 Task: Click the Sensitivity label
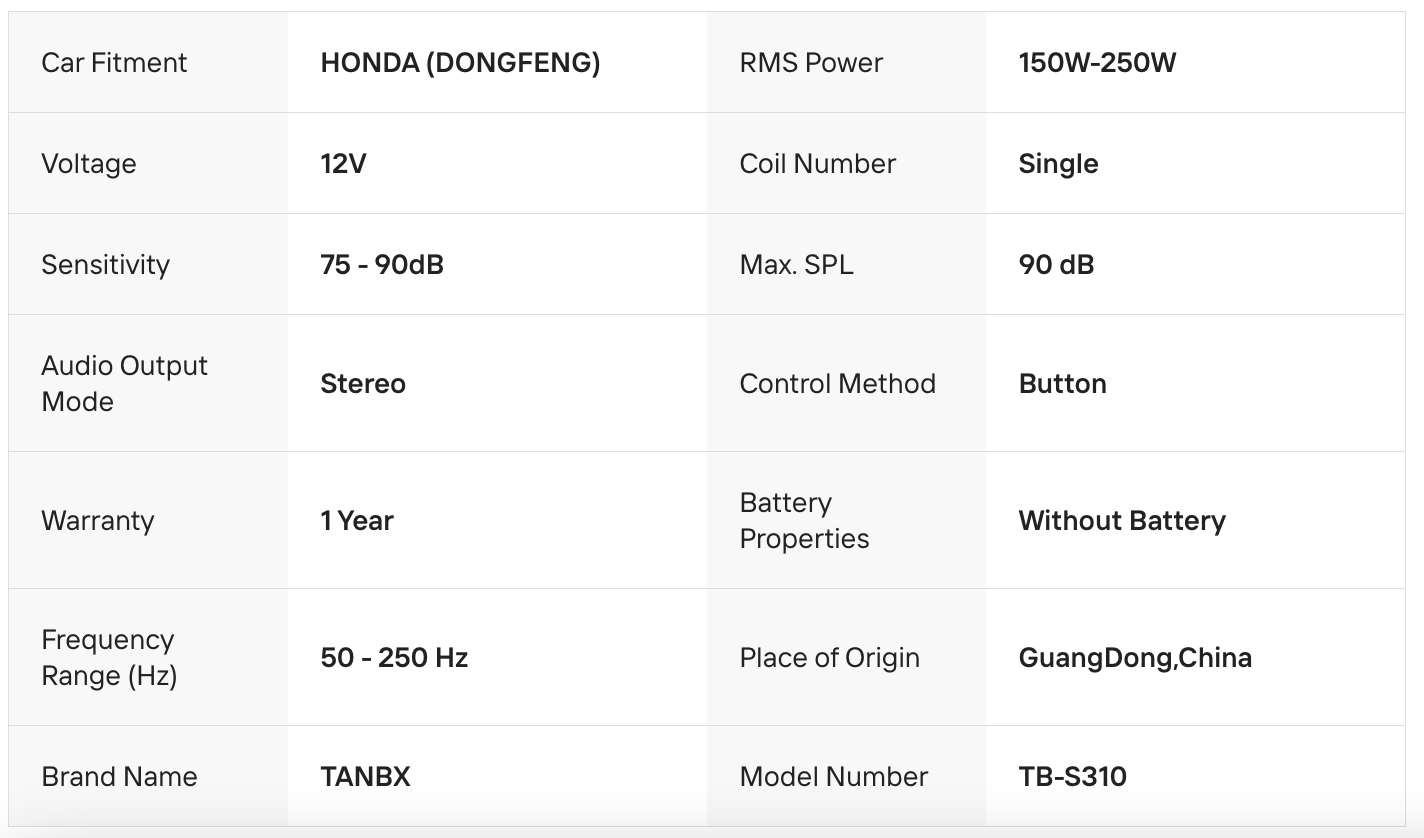tap(105, 265)
